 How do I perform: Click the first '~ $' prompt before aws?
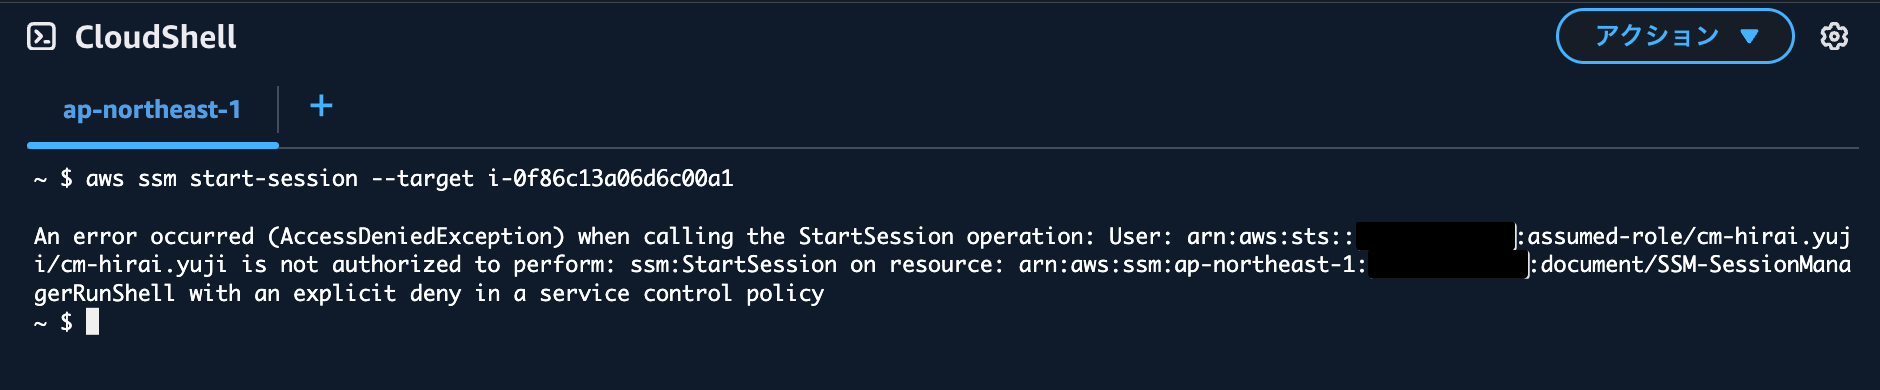[53, 179]
